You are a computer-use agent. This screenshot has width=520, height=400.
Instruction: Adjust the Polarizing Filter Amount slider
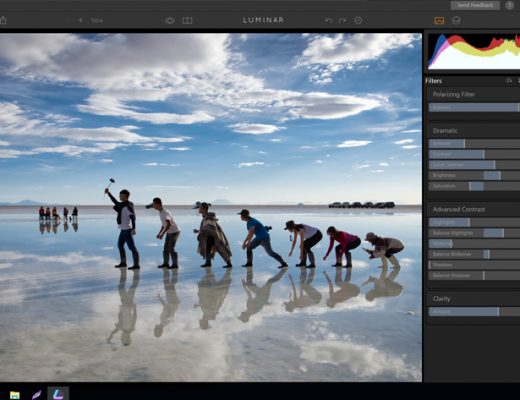pyautogui.click(x=474, y=107)
